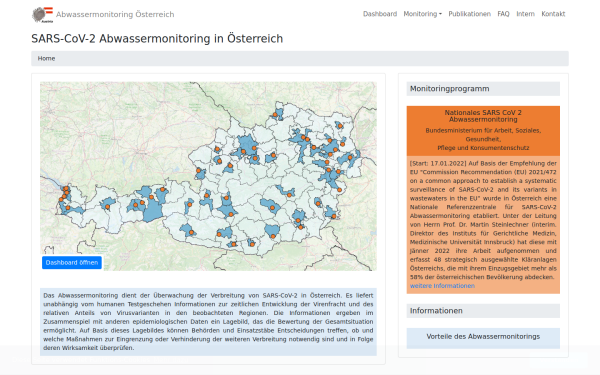Click the Home breadcrumb
Image resolution: width=600 pixels, height=375 pixels.
[46, 59]
